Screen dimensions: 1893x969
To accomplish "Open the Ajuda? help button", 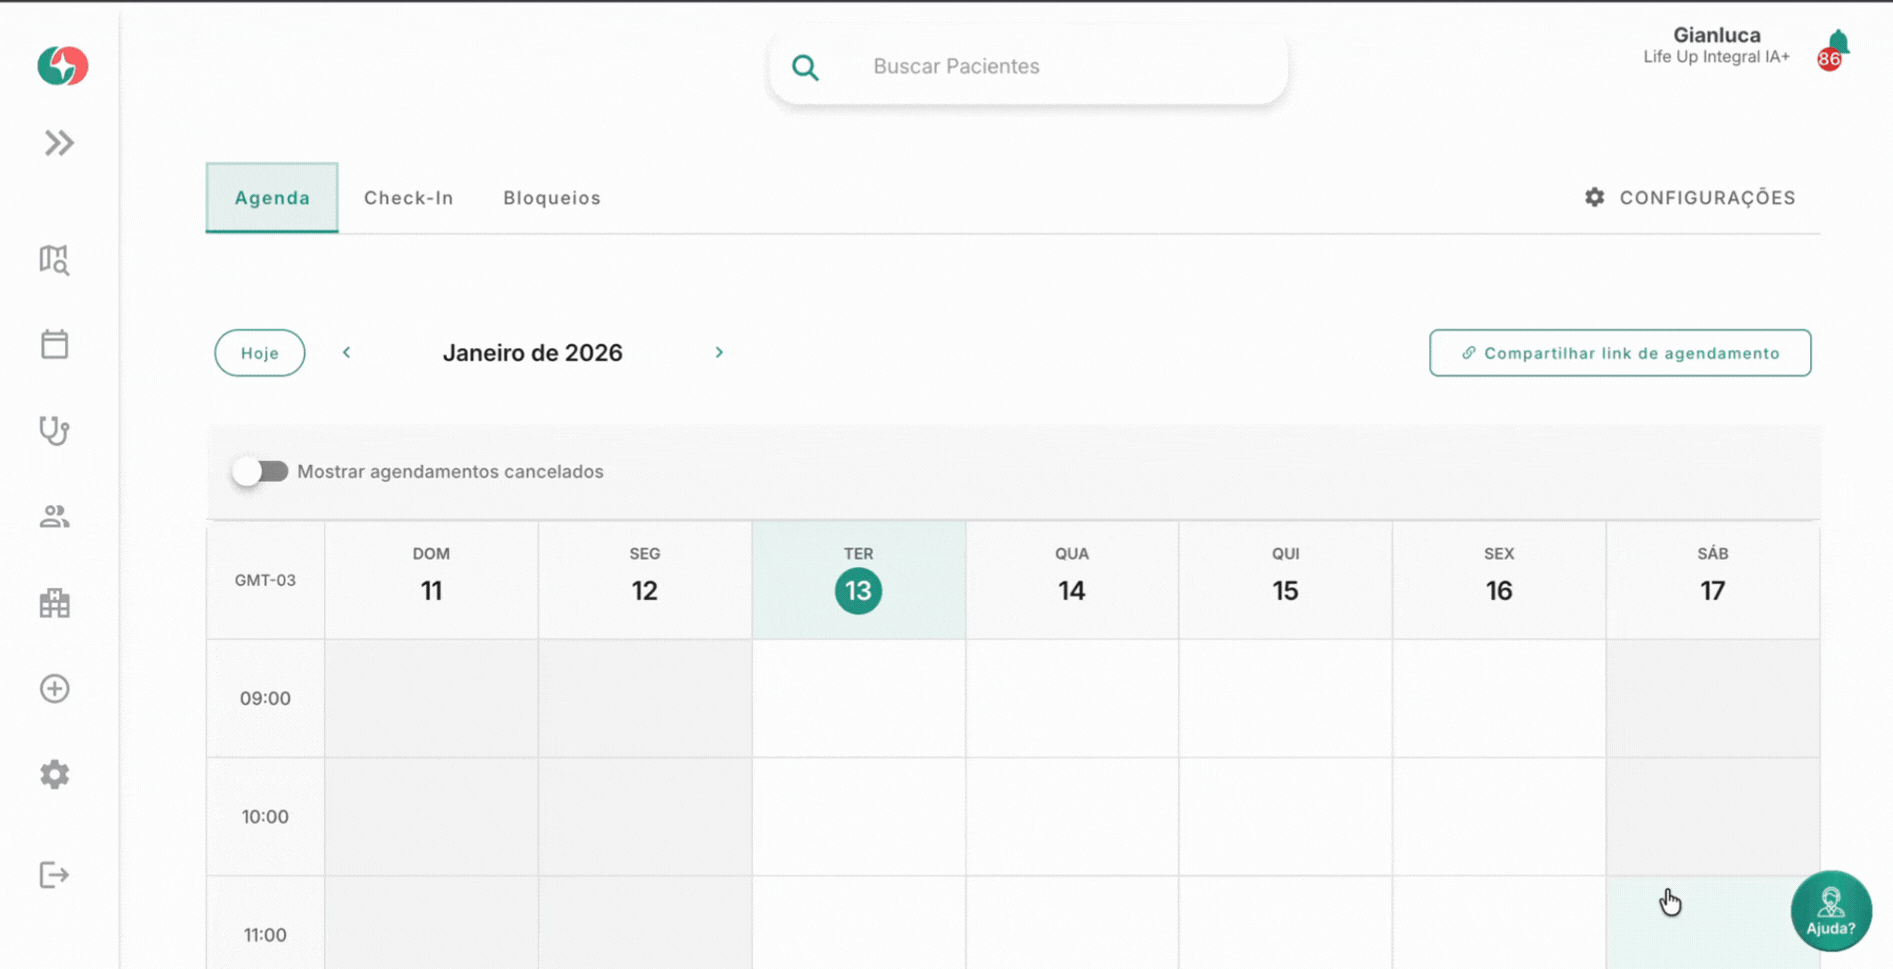I will 1830,911.
